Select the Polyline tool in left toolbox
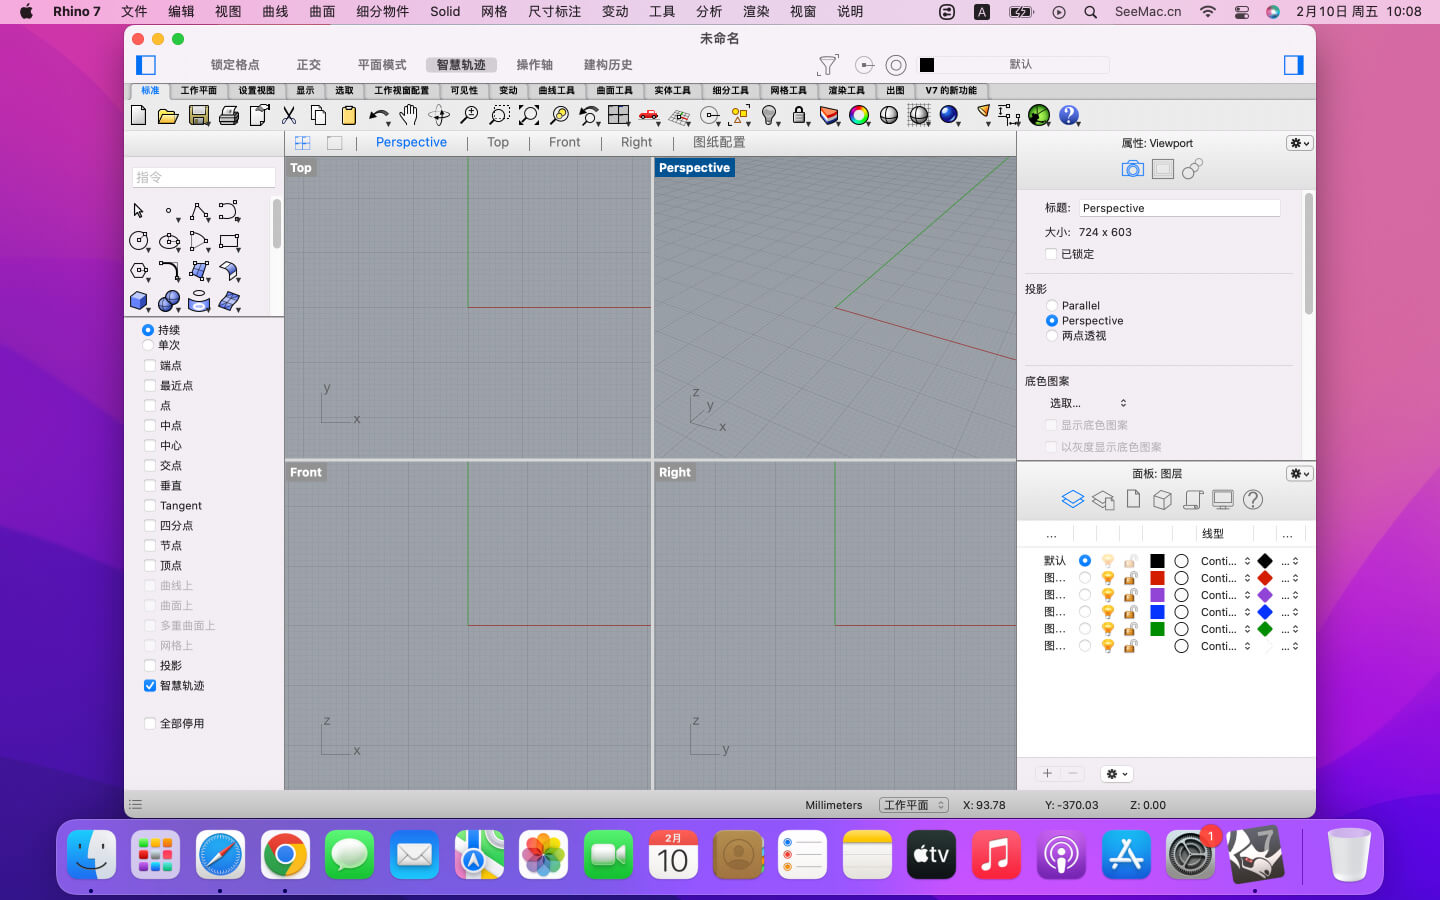 pyautogui.click(x=199, y=212)
